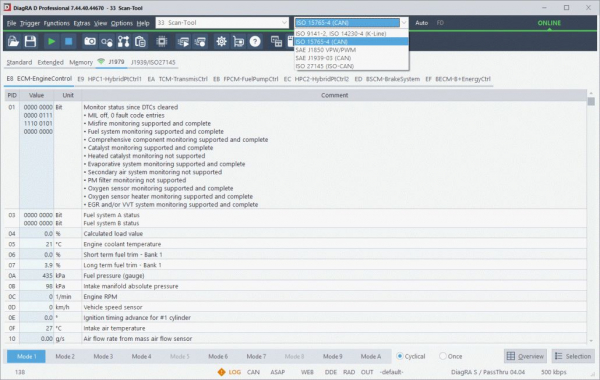The height and width of the screenshot is (380, 600).
Task: Click the camera screenshot icon
Action: pyautogui.click(x=90, y=41)
